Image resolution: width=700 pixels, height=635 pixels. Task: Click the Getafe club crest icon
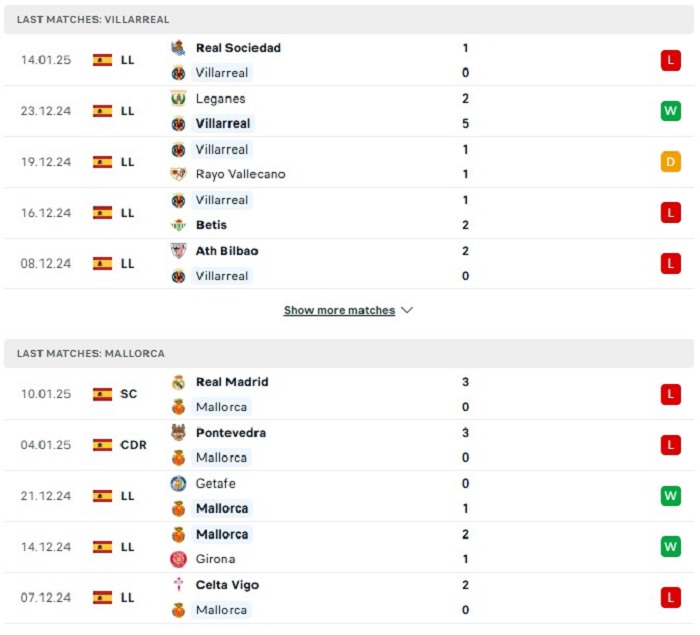[x=178, y=484]
